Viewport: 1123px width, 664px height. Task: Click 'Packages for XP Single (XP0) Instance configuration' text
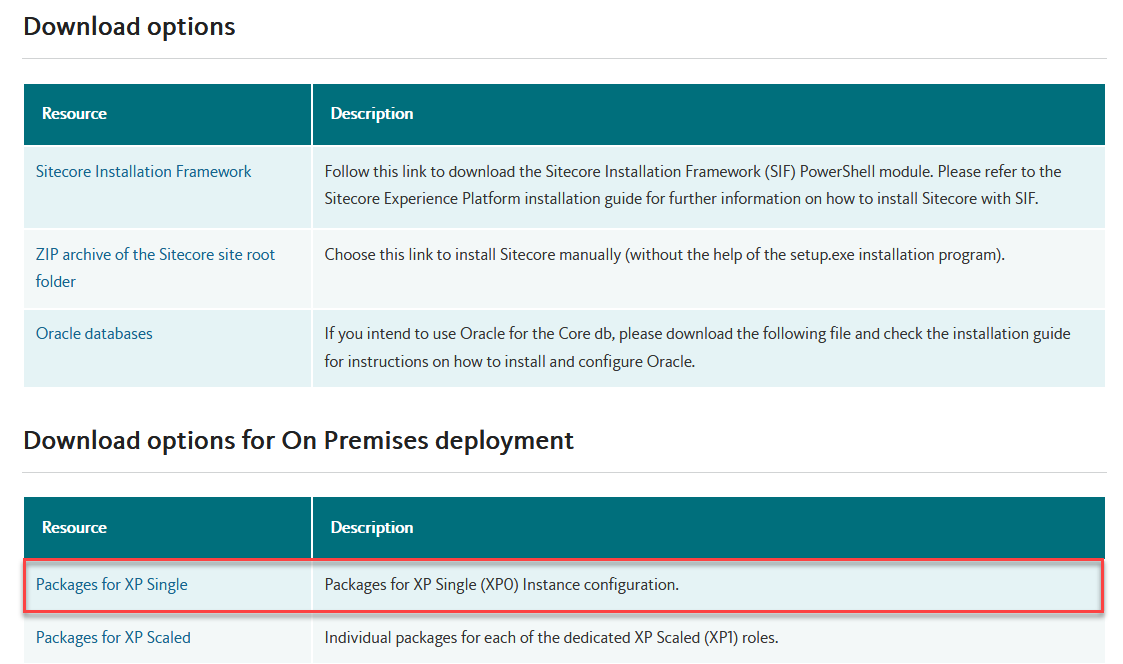pos(501,584)
